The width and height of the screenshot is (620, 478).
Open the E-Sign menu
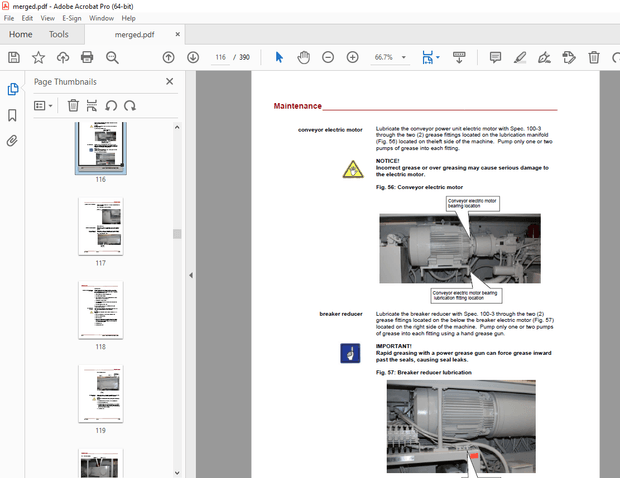point(72,18)
